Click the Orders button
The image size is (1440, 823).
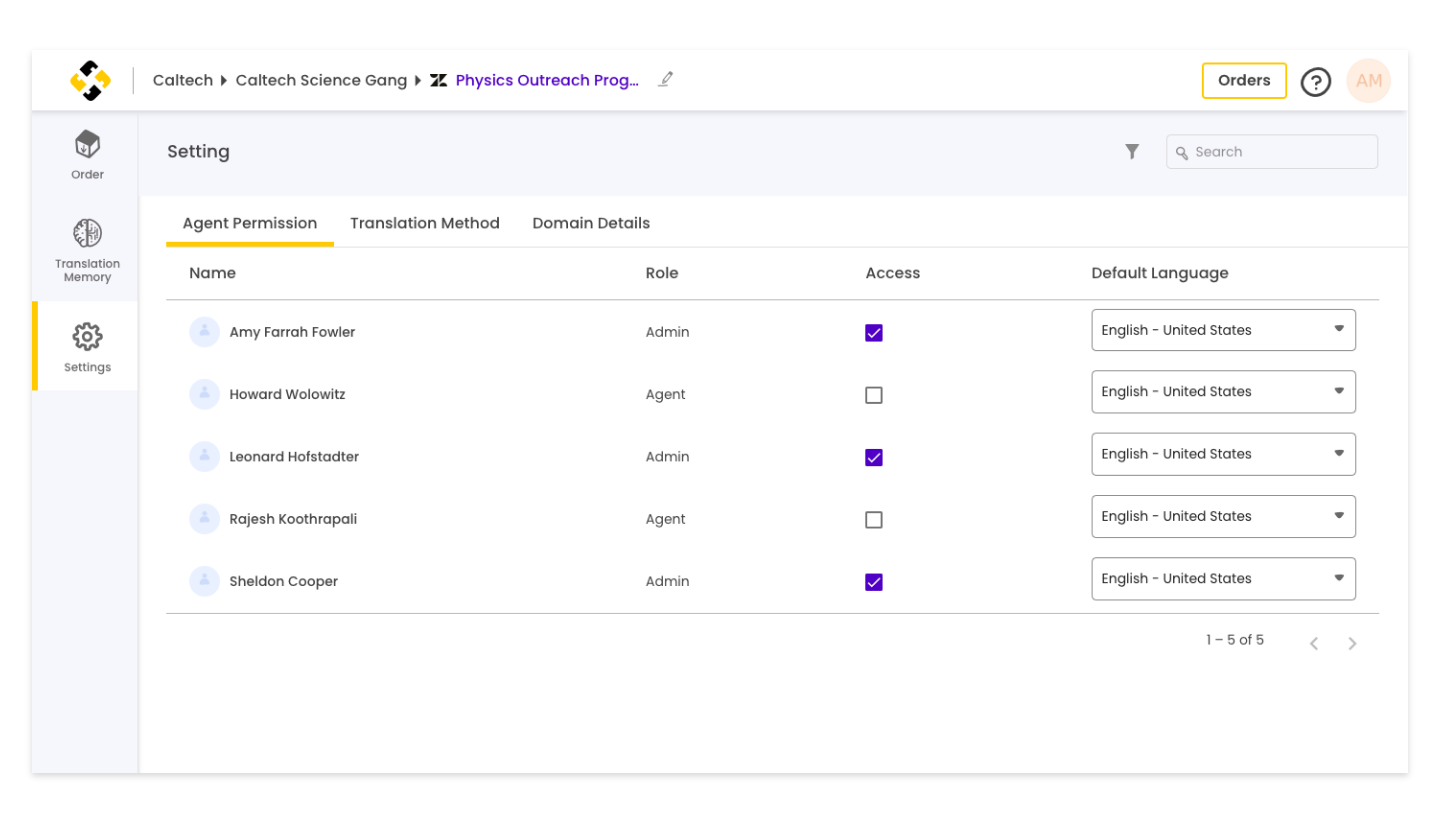pyautogui.click(x=1244, y=81)
